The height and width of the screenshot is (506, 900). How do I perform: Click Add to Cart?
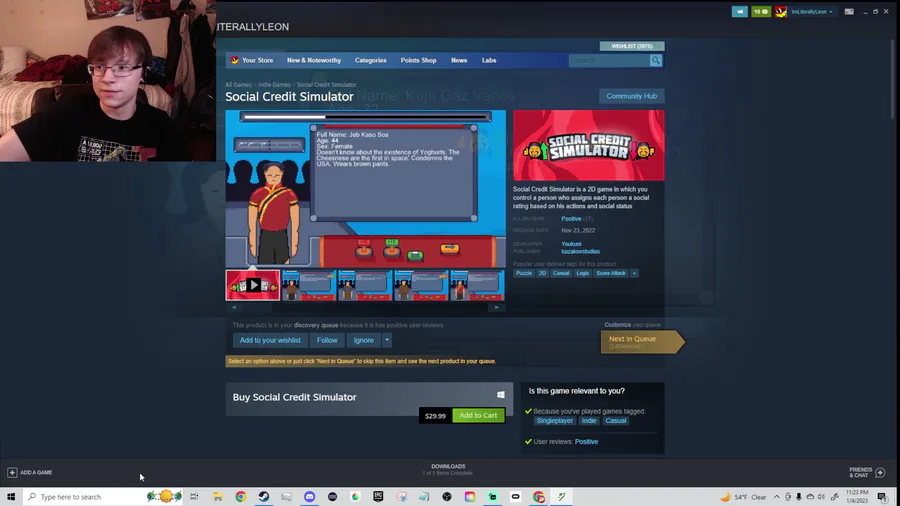click(x=478, y=415)
